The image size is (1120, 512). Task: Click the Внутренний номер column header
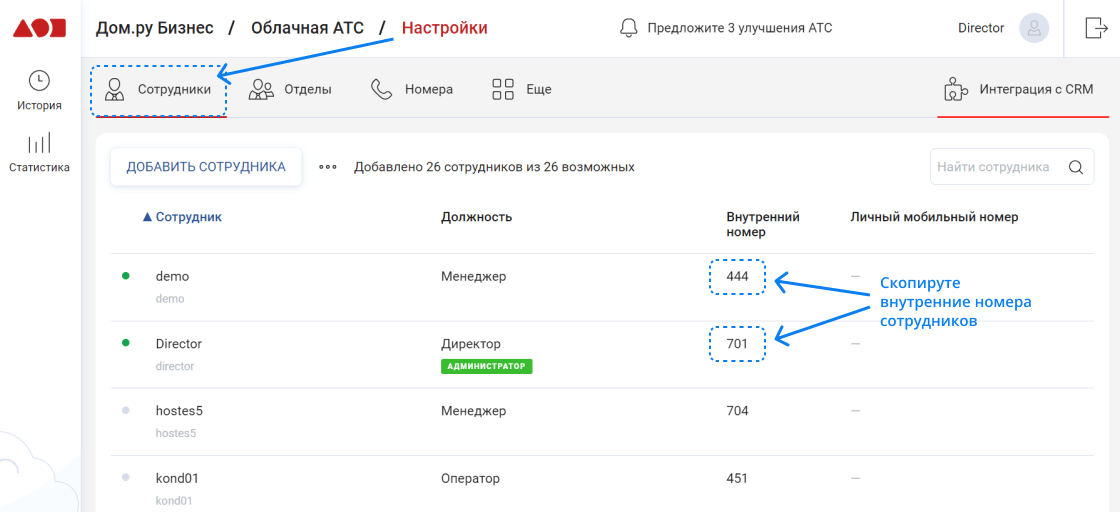click(x=763, y=224)
